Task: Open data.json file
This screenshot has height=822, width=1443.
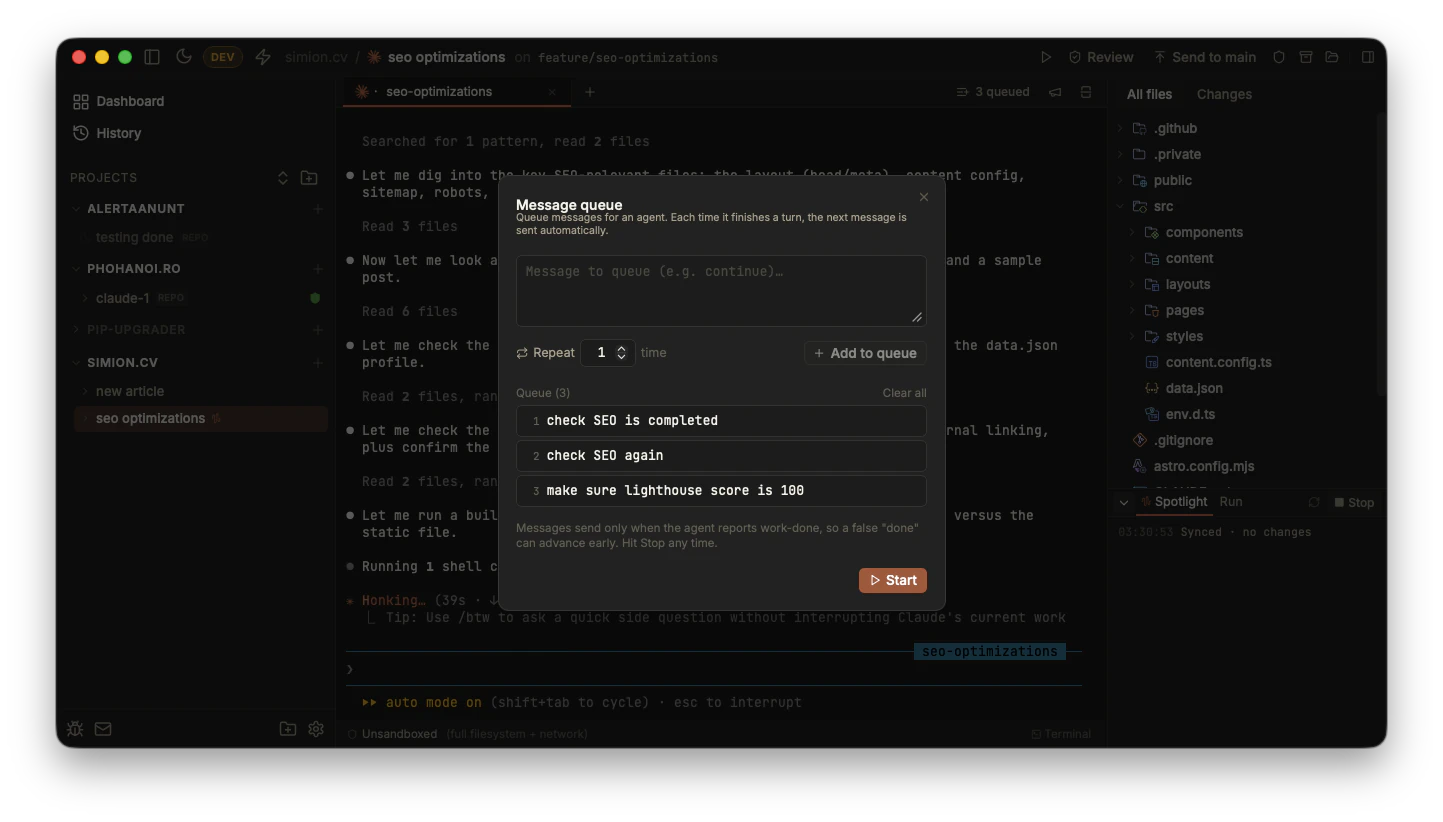Action: tap(1194, 388)
